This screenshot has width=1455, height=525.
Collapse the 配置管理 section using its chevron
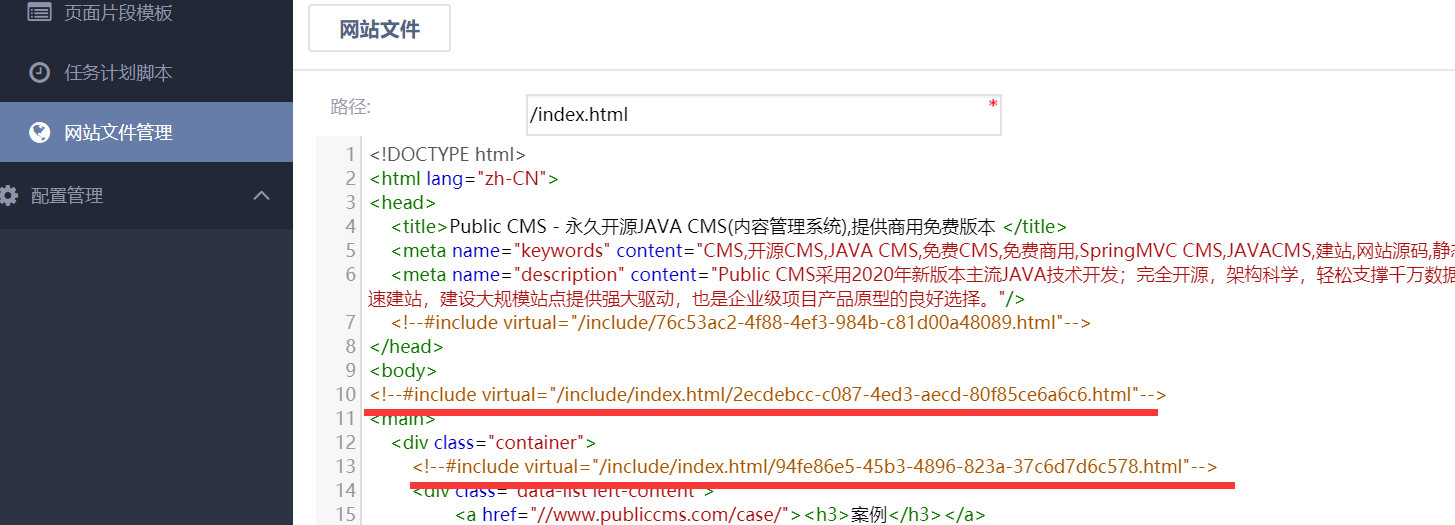click(x=262, y=196)
